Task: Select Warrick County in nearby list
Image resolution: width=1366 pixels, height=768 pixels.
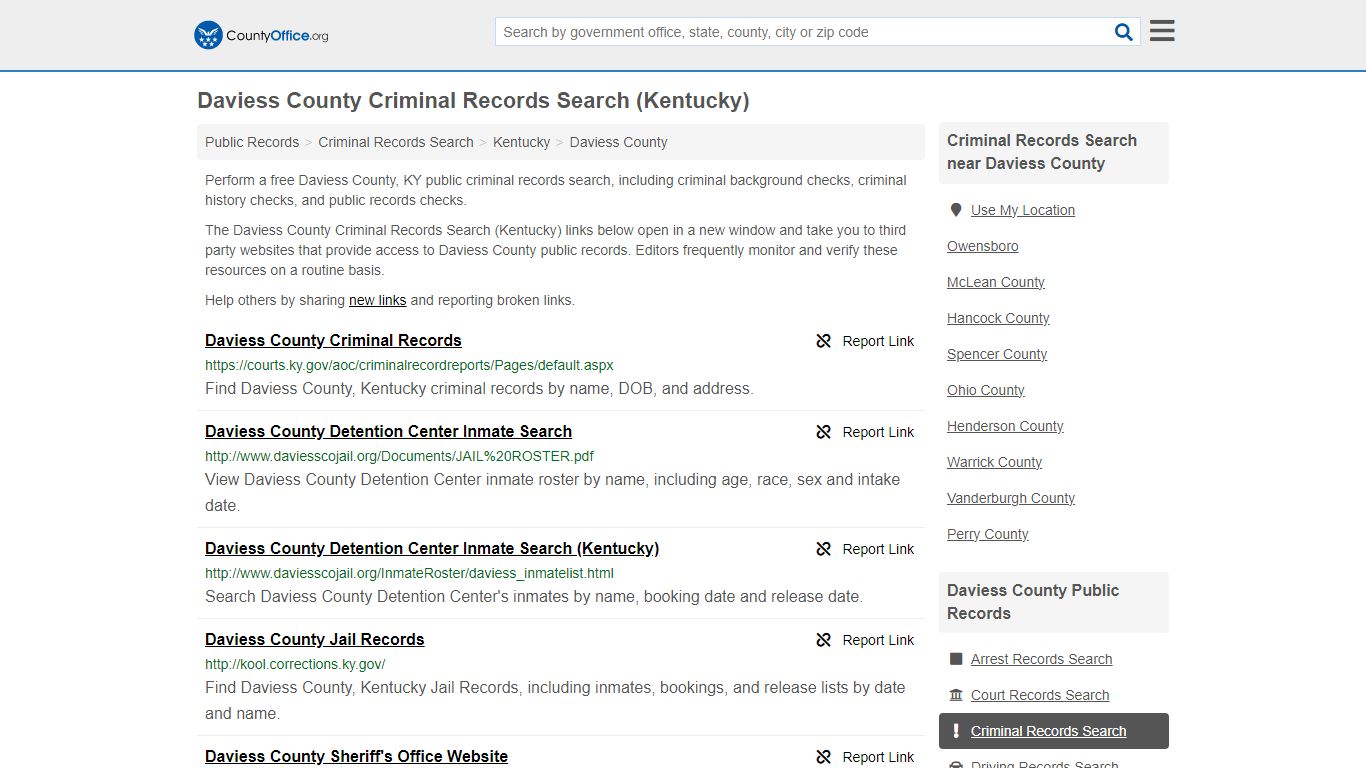Action: coord(994,462)
